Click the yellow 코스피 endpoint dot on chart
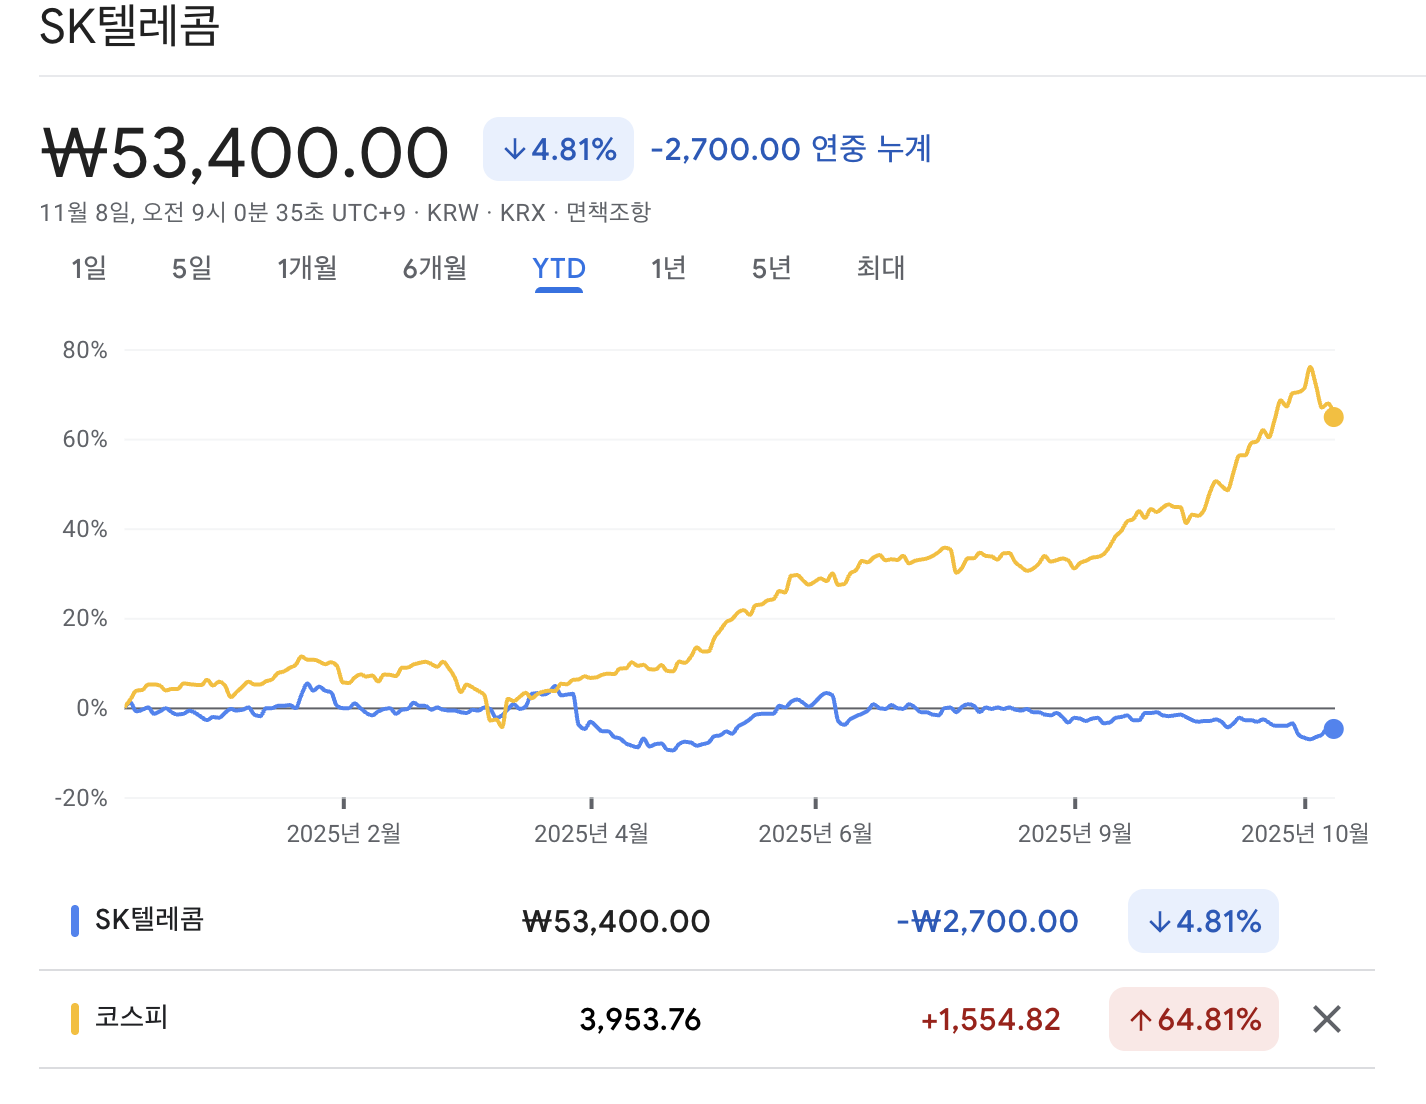 click(1333, 417)
